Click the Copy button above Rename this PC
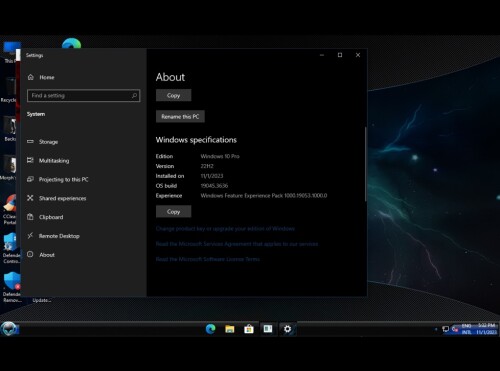500x371 pixels. (x=173, y=95)
